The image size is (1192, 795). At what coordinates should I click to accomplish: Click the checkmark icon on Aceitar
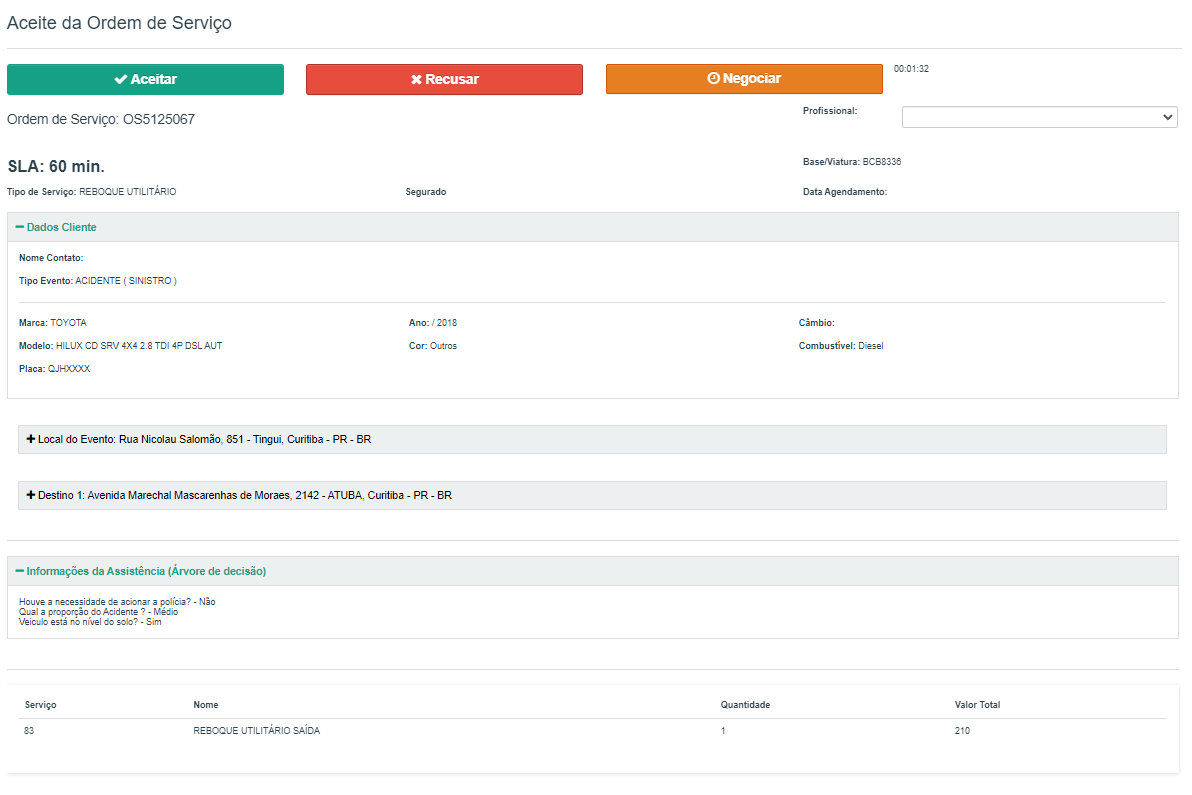[120, 80]
